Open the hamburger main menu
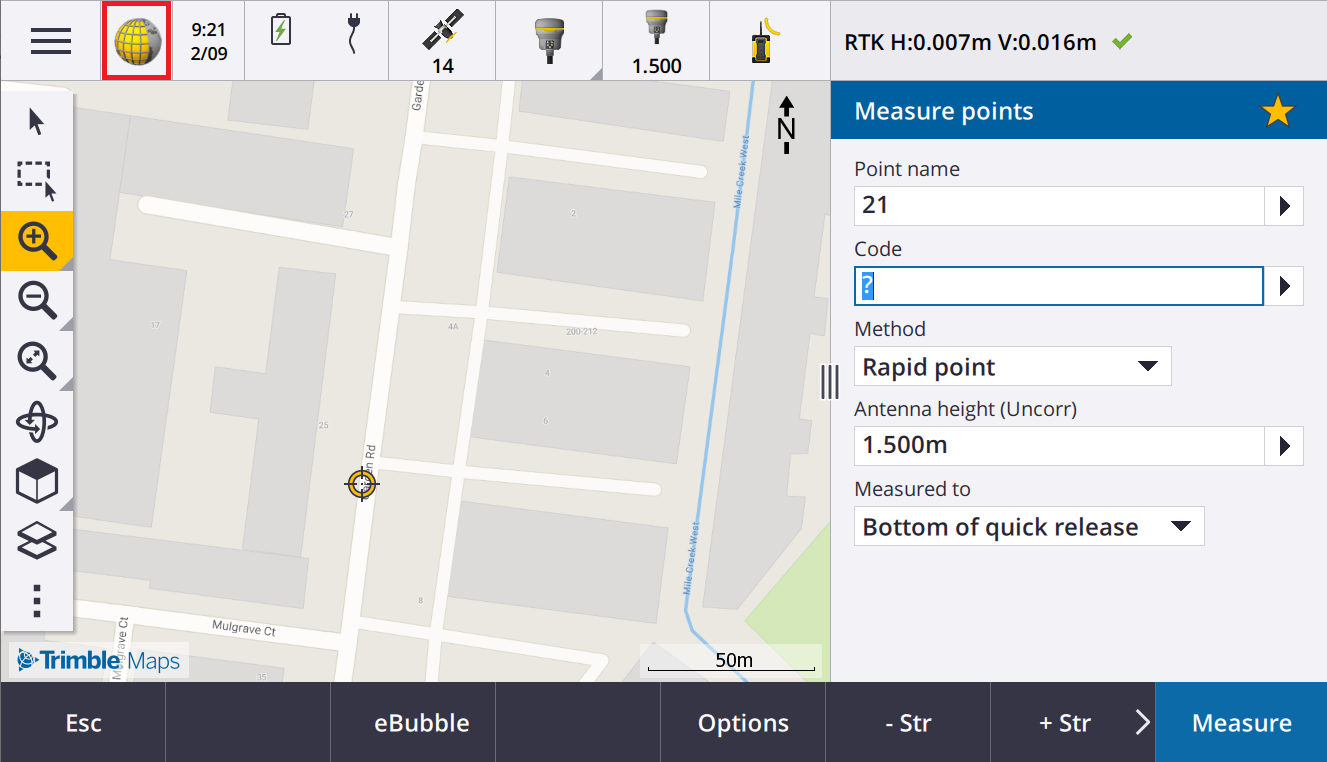 click(x=50, y=41)
